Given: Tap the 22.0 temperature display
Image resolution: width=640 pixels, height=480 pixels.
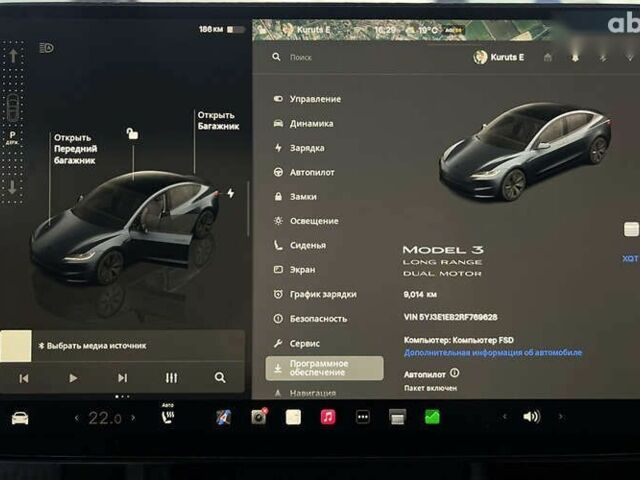Looking at the screenshot, I should point(105,418).
